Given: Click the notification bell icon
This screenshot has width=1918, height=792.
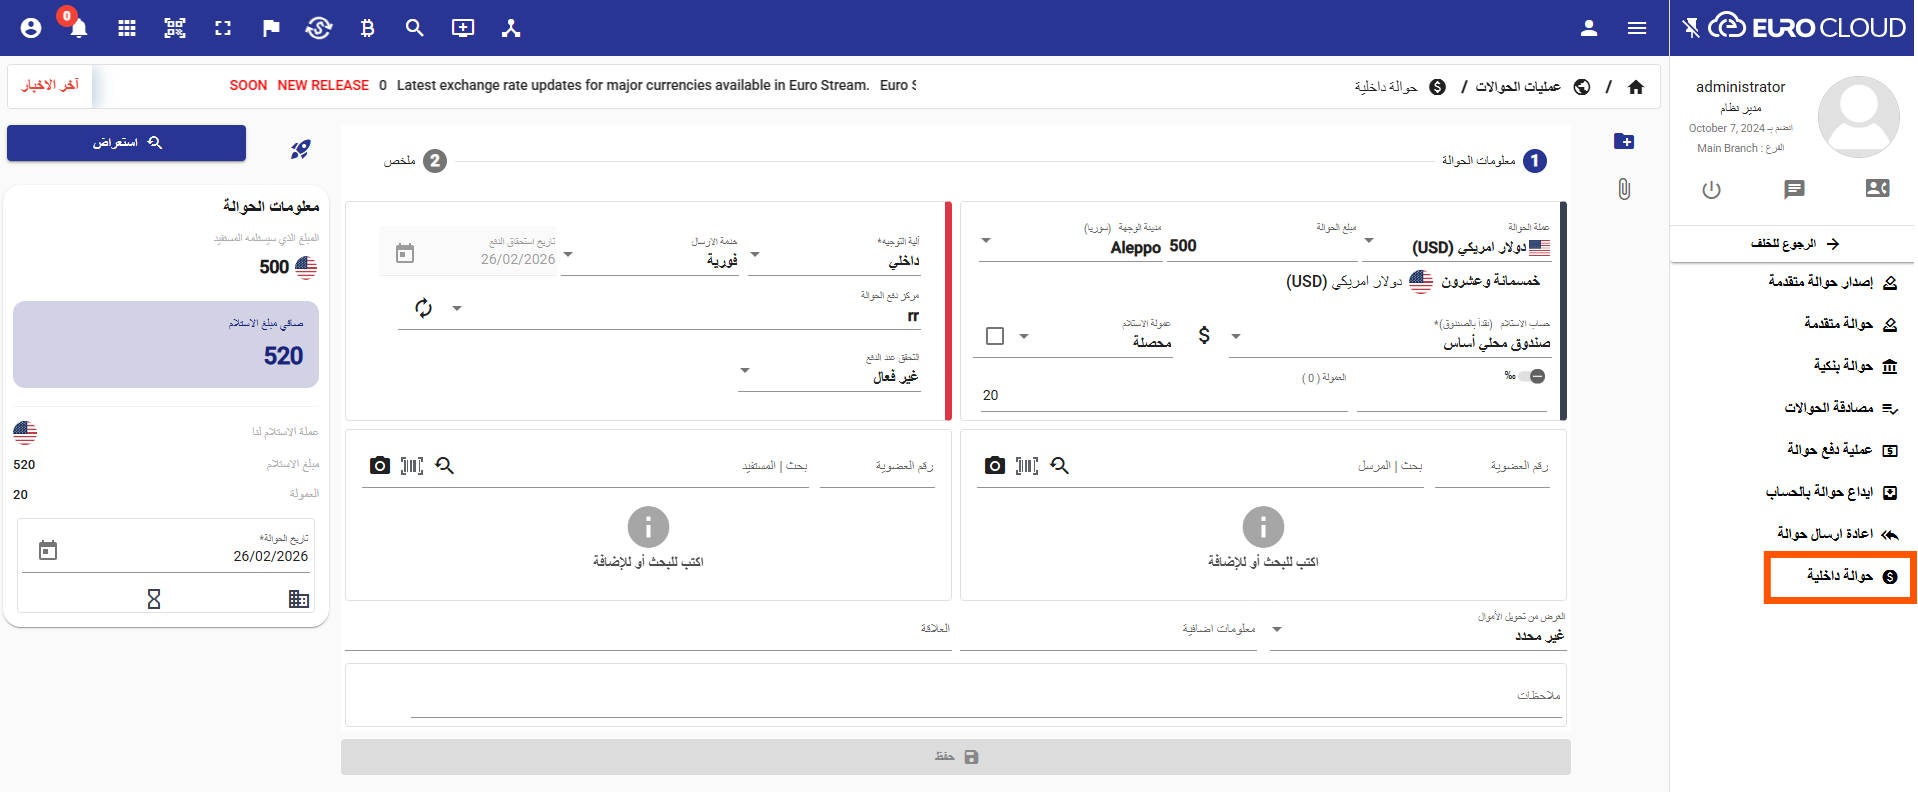Looking at the screenshot, I should click(79, 28).
